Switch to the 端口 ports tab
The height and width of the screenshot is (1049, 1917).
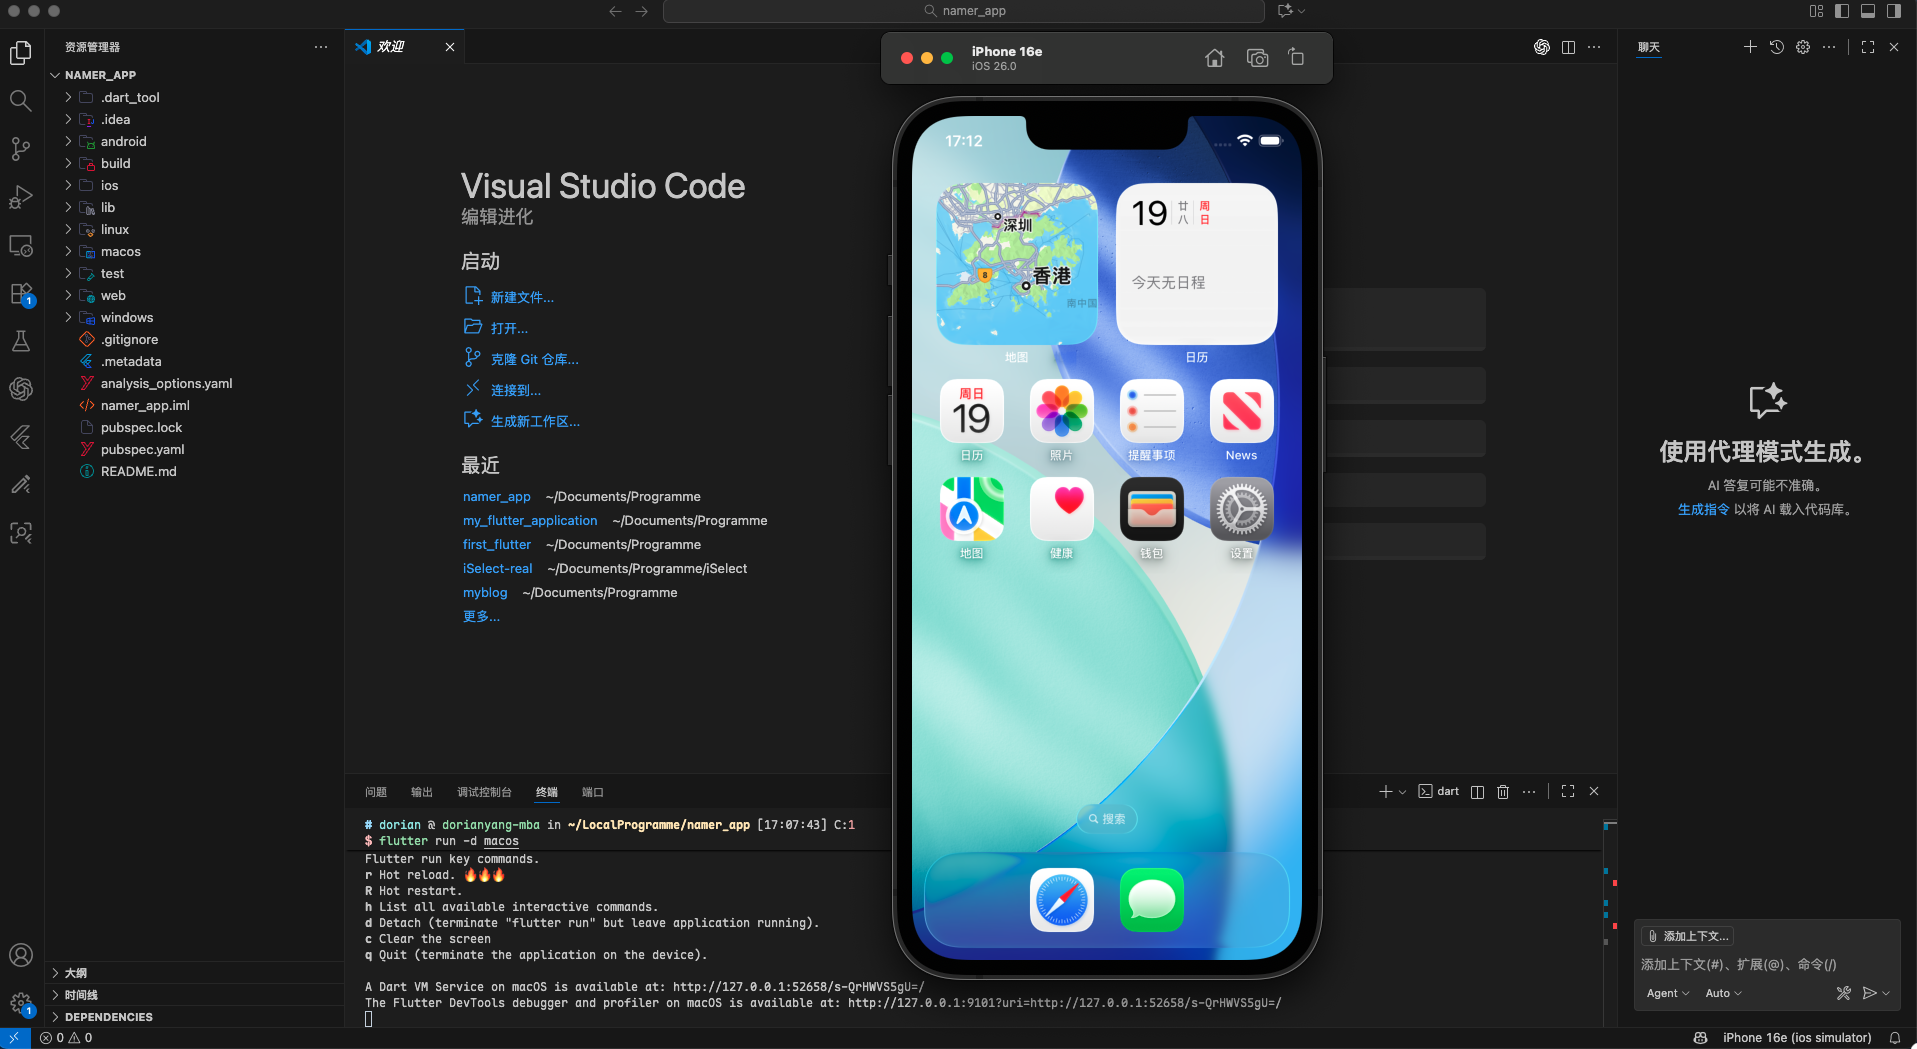[593, 792]
